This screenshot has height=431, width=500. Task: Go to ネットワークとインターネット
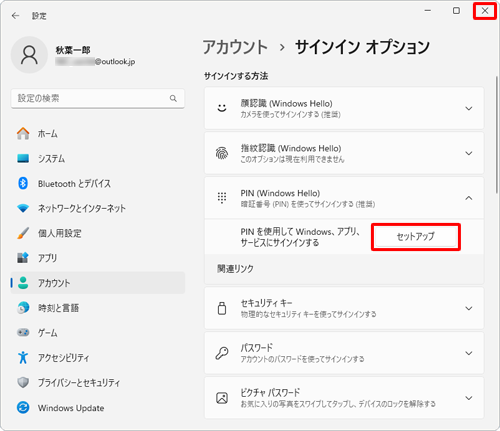pos(82,208)
